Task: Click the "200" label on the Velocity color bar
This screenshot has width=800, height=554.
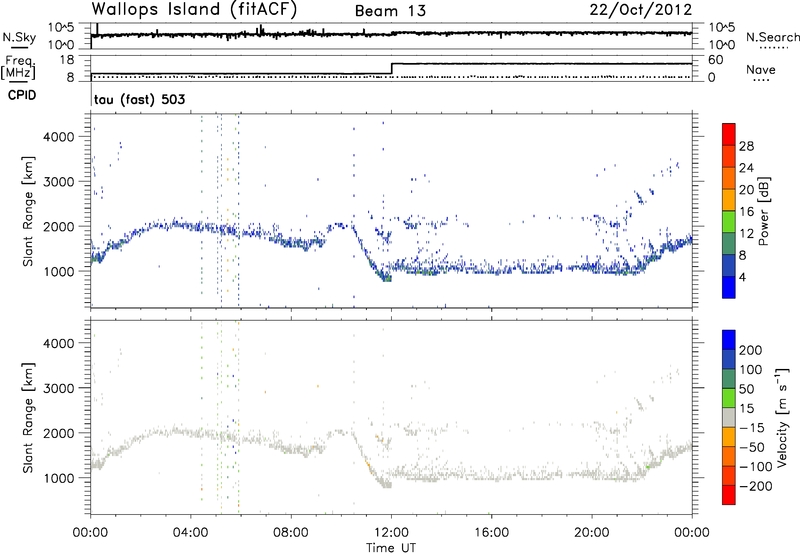Action: (751, 350)
